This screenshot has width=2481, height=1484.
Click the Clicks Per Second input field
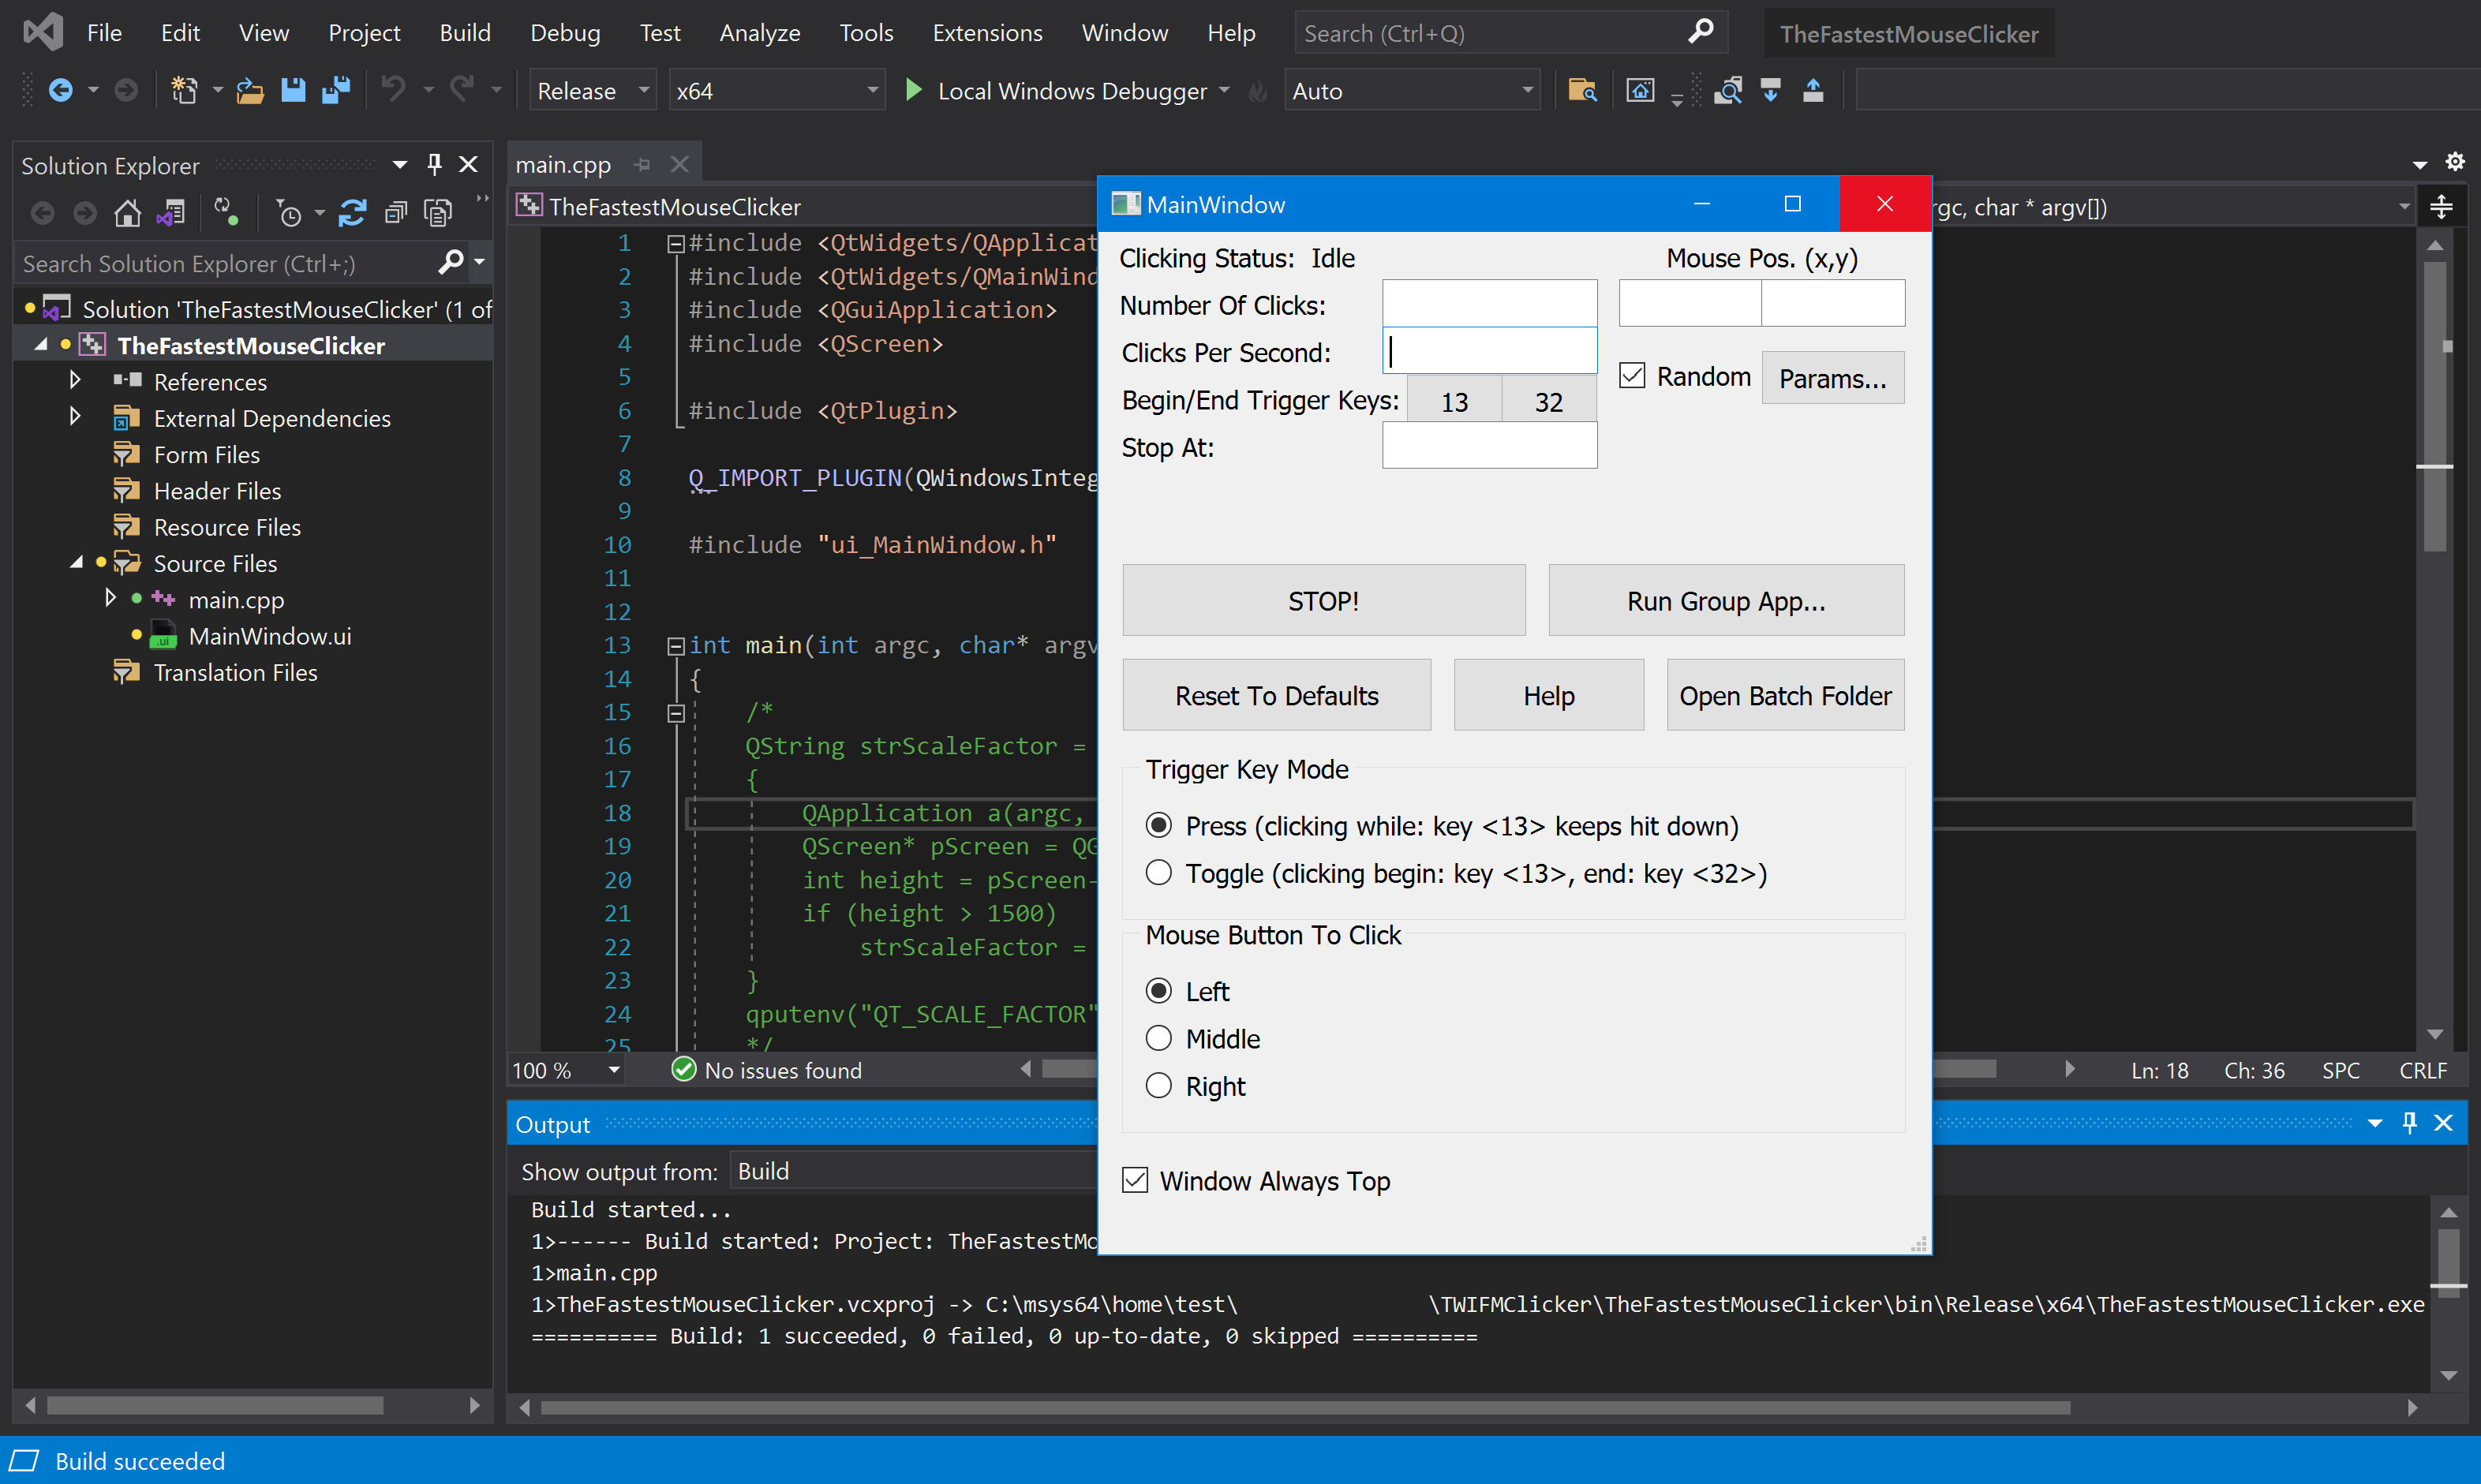point(1491,352)
